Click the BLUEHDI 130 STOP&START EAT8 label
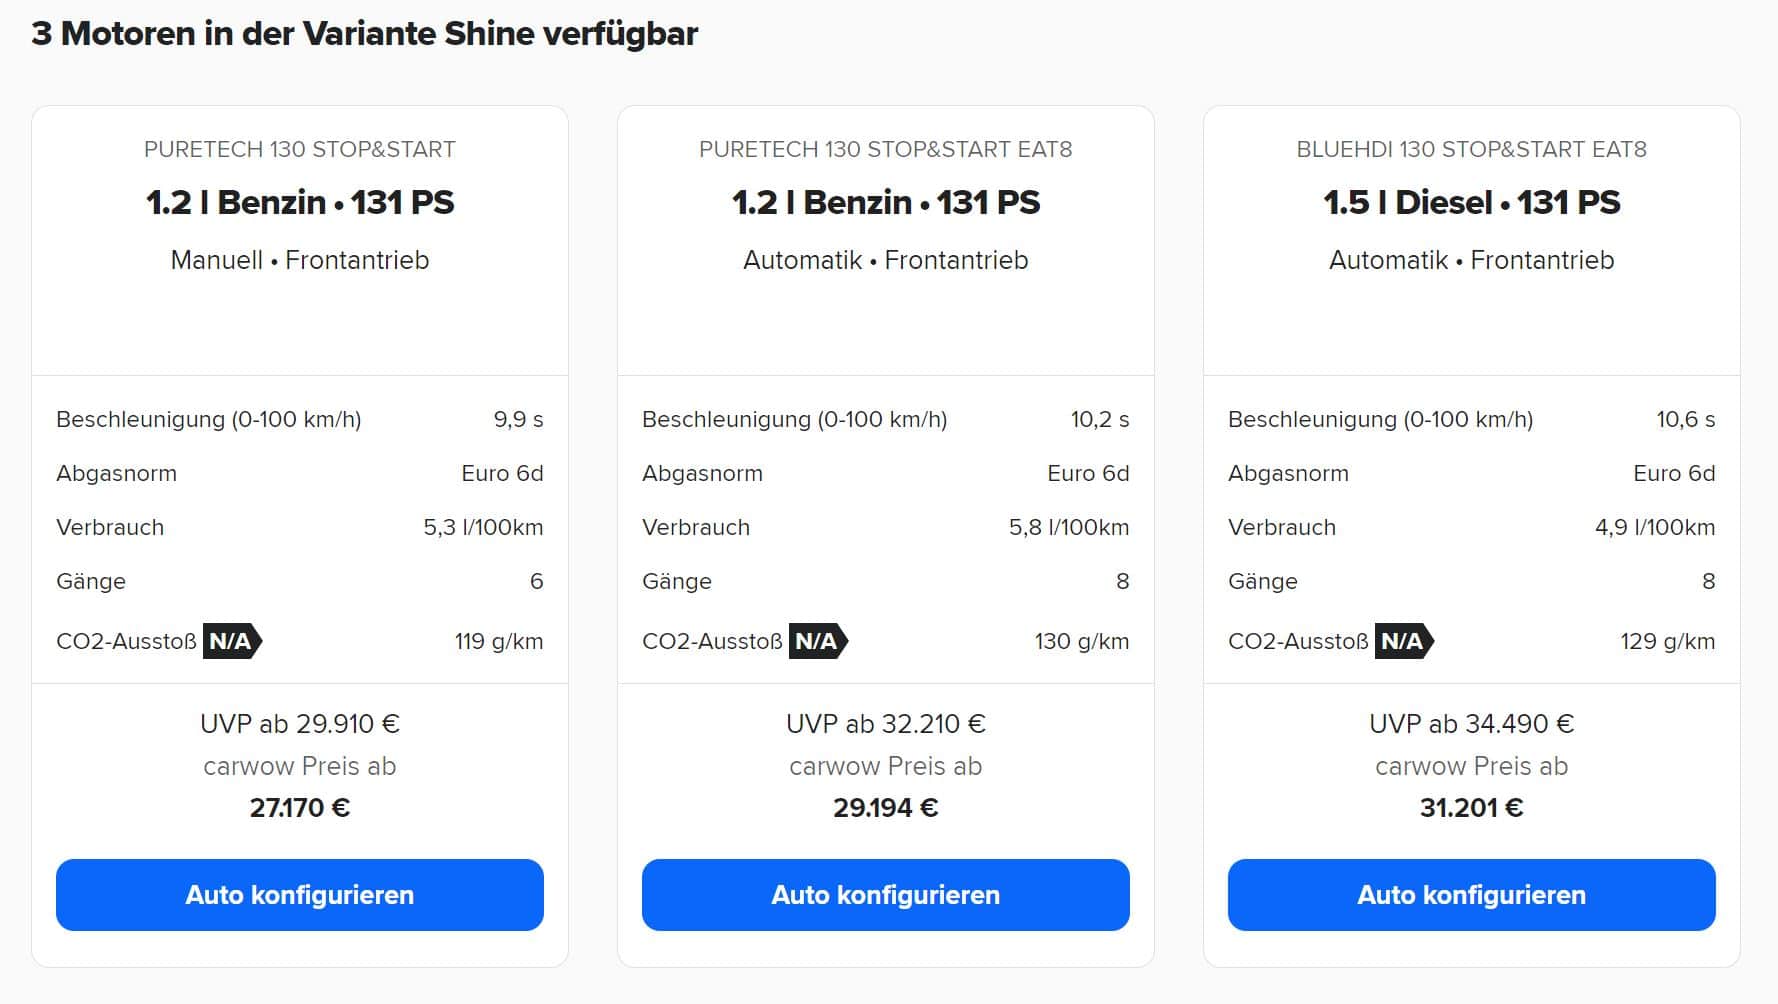 click(x=1472, y=150)
